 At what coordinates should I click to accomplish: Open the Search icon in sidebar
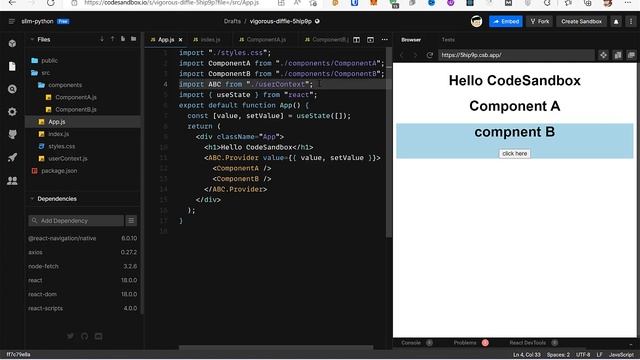12,89
